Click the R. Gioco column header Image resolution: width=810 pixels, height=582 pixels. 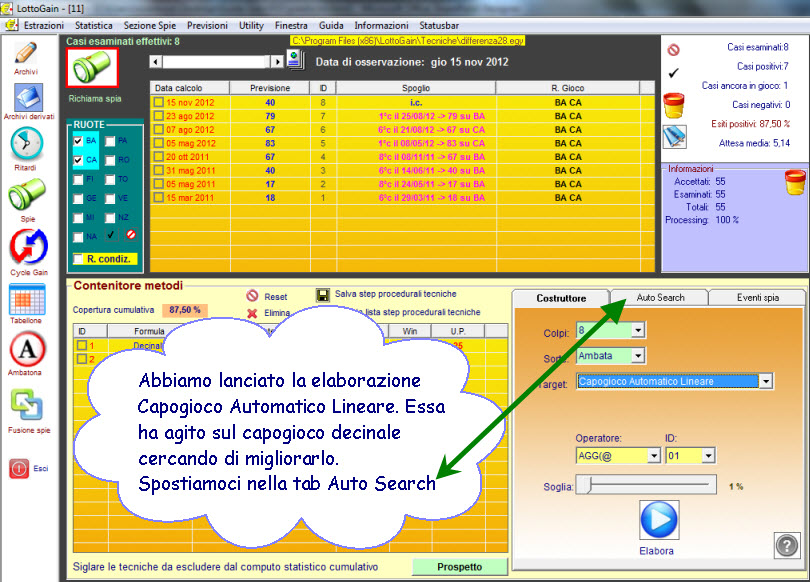pos(568,88)
